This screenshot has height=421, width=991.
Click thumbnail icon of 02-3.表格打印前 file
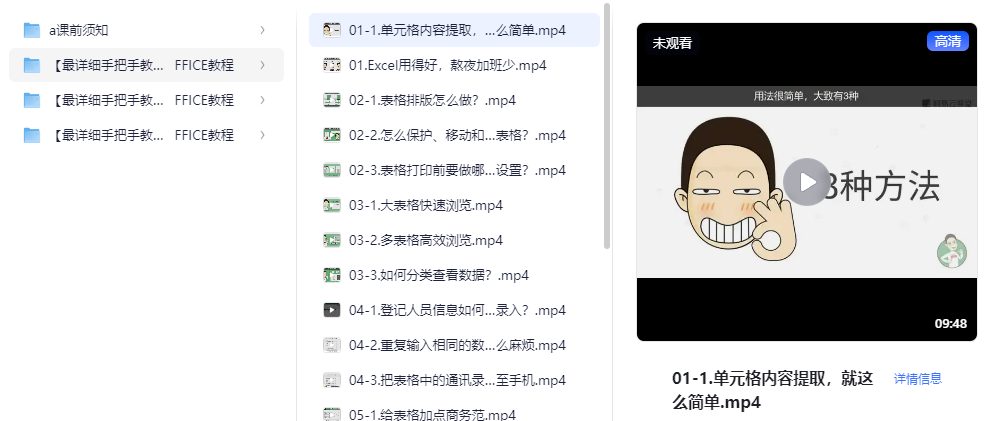point(332,170)
